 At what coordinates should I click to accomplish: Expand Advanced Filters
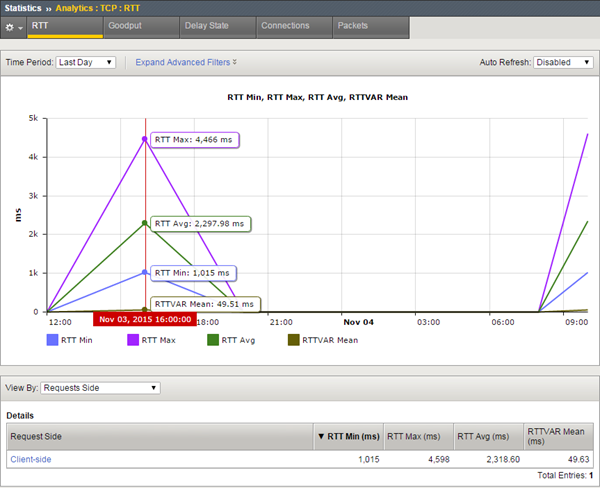coord(186,62)
